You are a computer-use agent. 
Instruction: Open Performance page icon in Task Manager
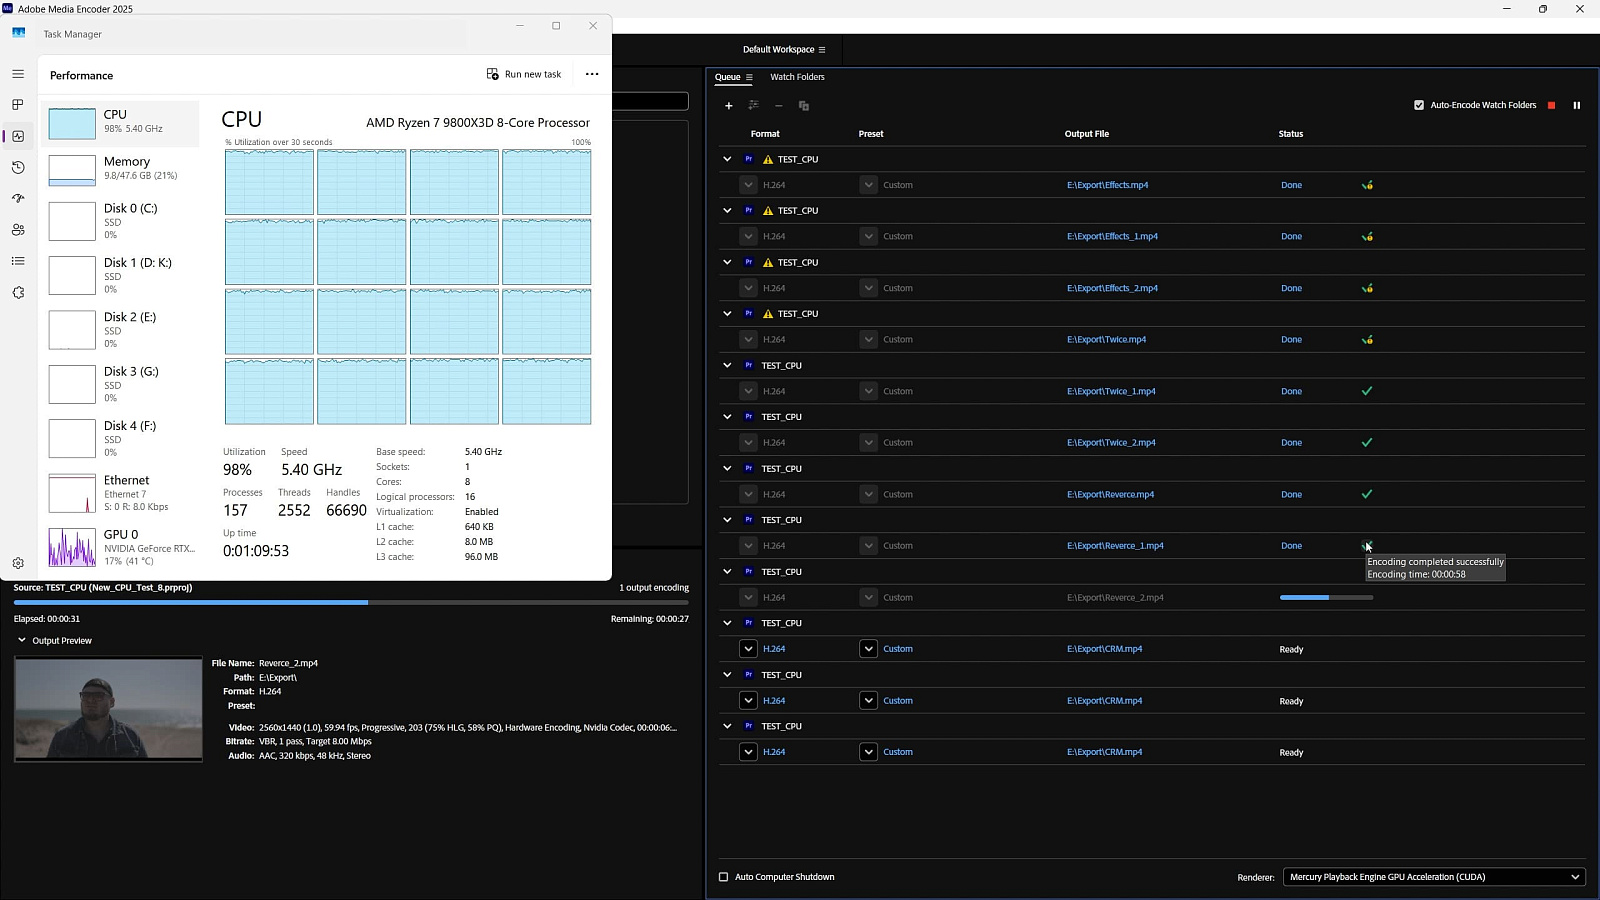(x=18, y=136)
